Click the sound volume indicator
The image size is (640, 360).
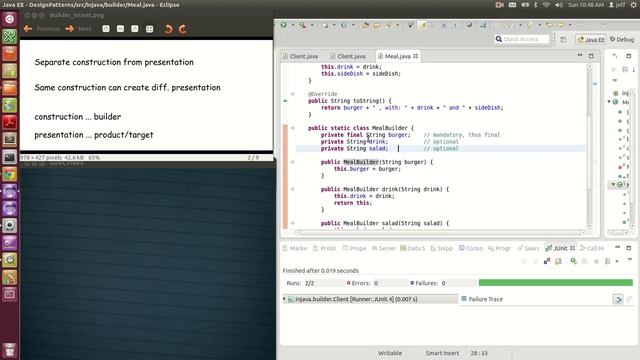(559, 5)
